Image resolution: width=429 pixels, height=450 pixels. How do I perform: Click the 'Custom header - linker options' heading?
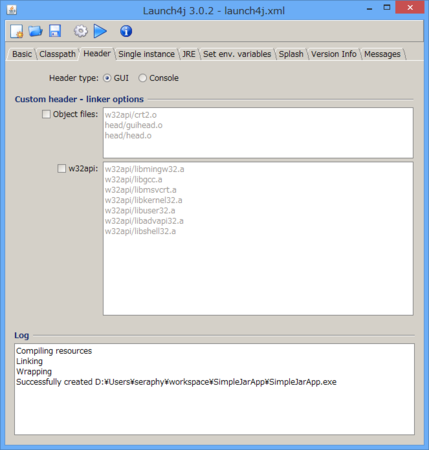(79, 99)
